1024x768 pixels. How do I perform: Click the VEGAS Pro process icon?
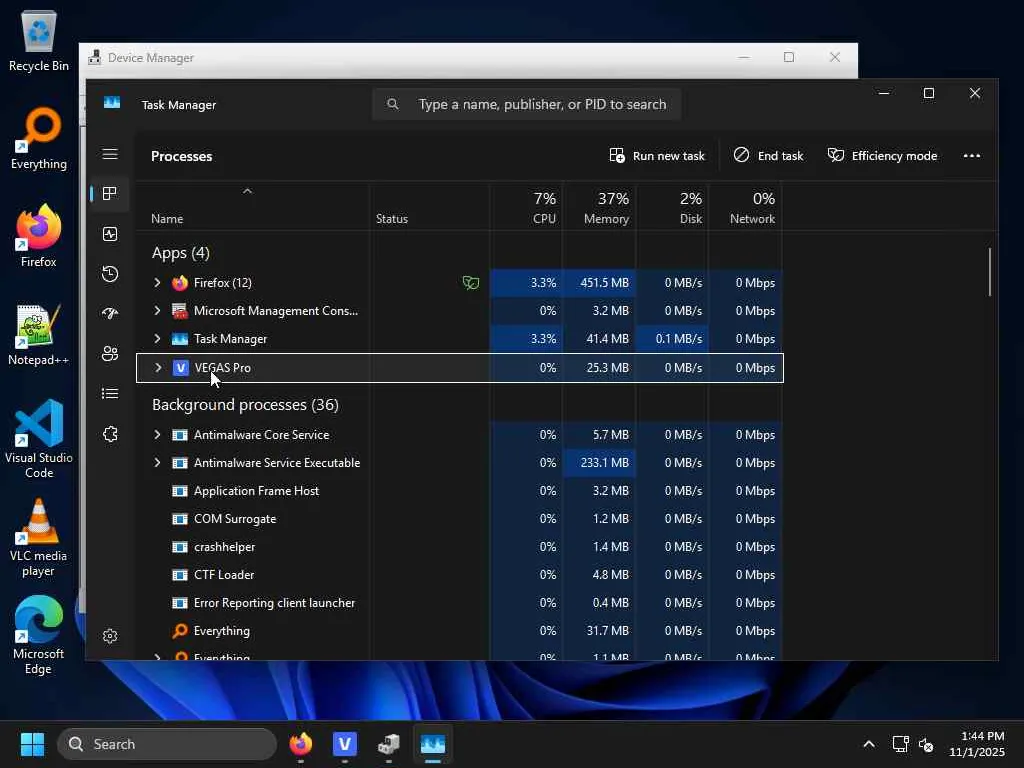(x=180, y=368)
